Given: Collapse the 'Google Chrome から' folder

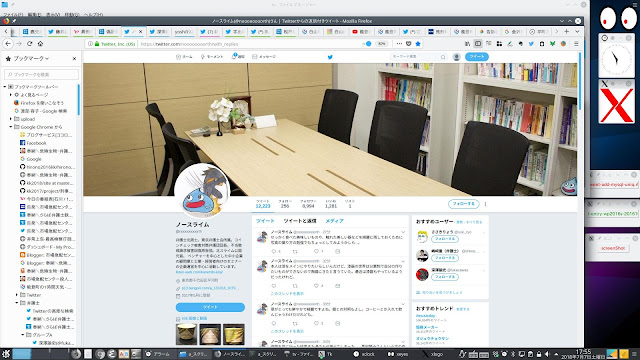Looking at the screenshot, I should coord(11,127).
